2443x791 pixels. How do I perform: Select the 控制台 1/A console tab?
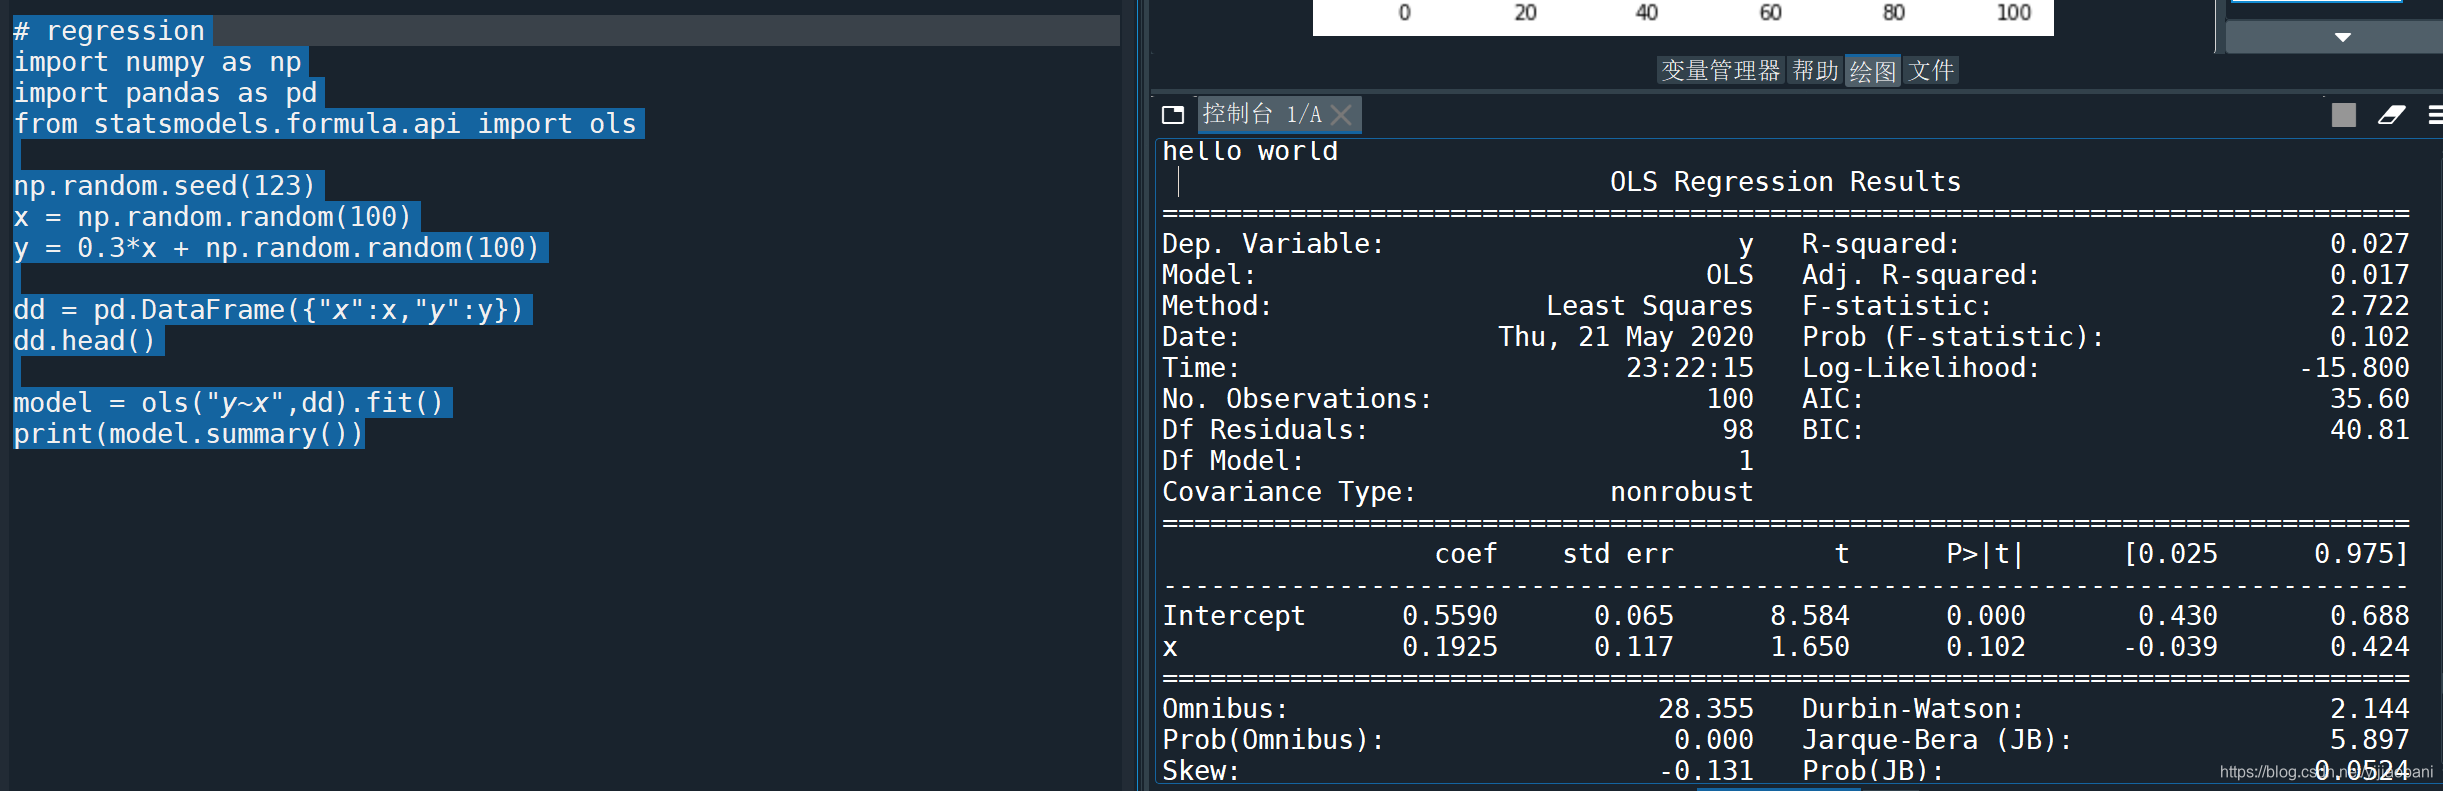pyautogui.click(x=1262, y=114)
